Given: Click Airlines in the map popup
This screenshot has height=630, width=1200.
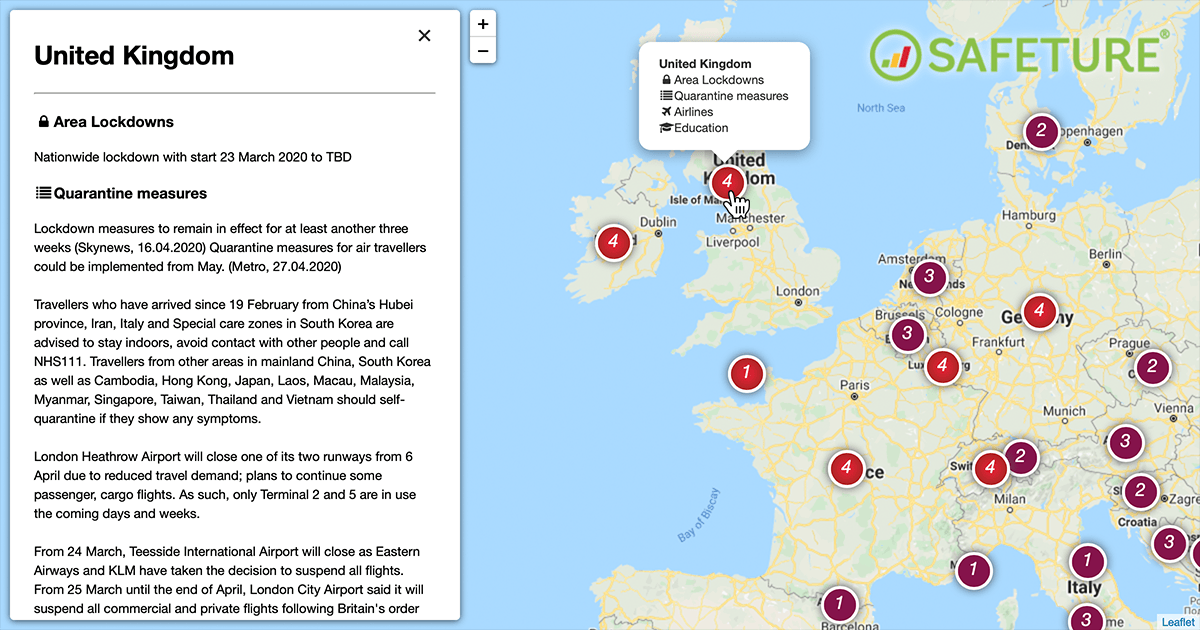Looking at the screenshot, I should click(693, 112).
